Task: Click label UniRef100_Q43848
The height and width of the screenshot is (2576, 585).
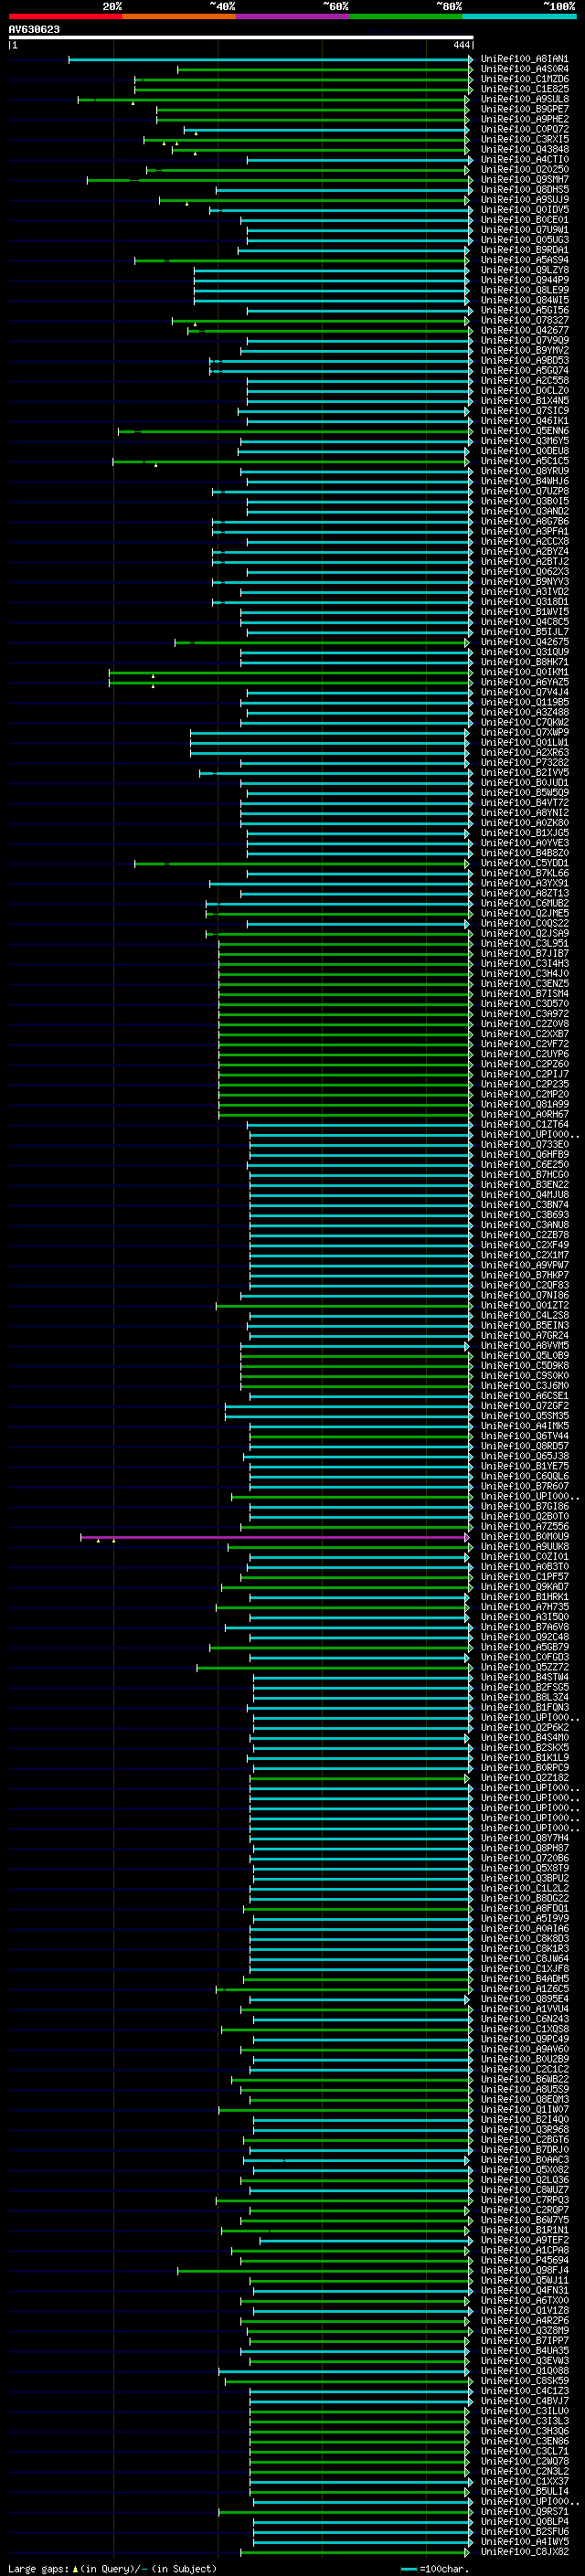Action: (x=524, y=149)
